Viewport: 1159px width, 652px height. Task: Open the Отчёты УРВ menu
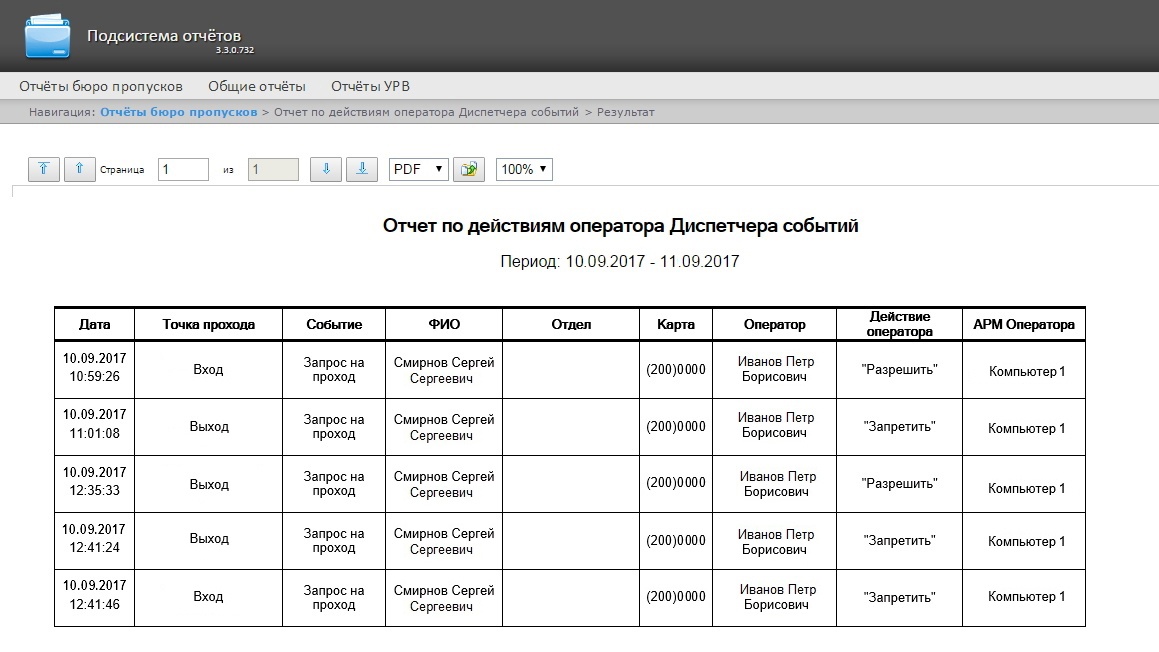370,86
